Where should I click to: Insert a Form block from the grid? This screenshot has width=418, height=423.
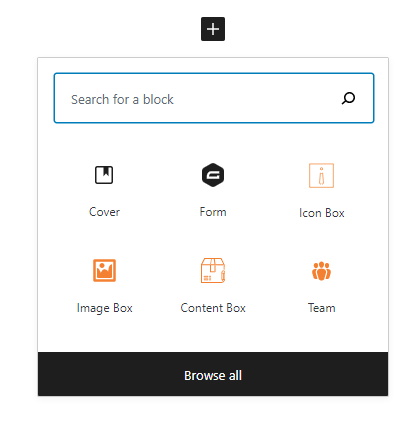pyautogui.click(x=213, y=190)
